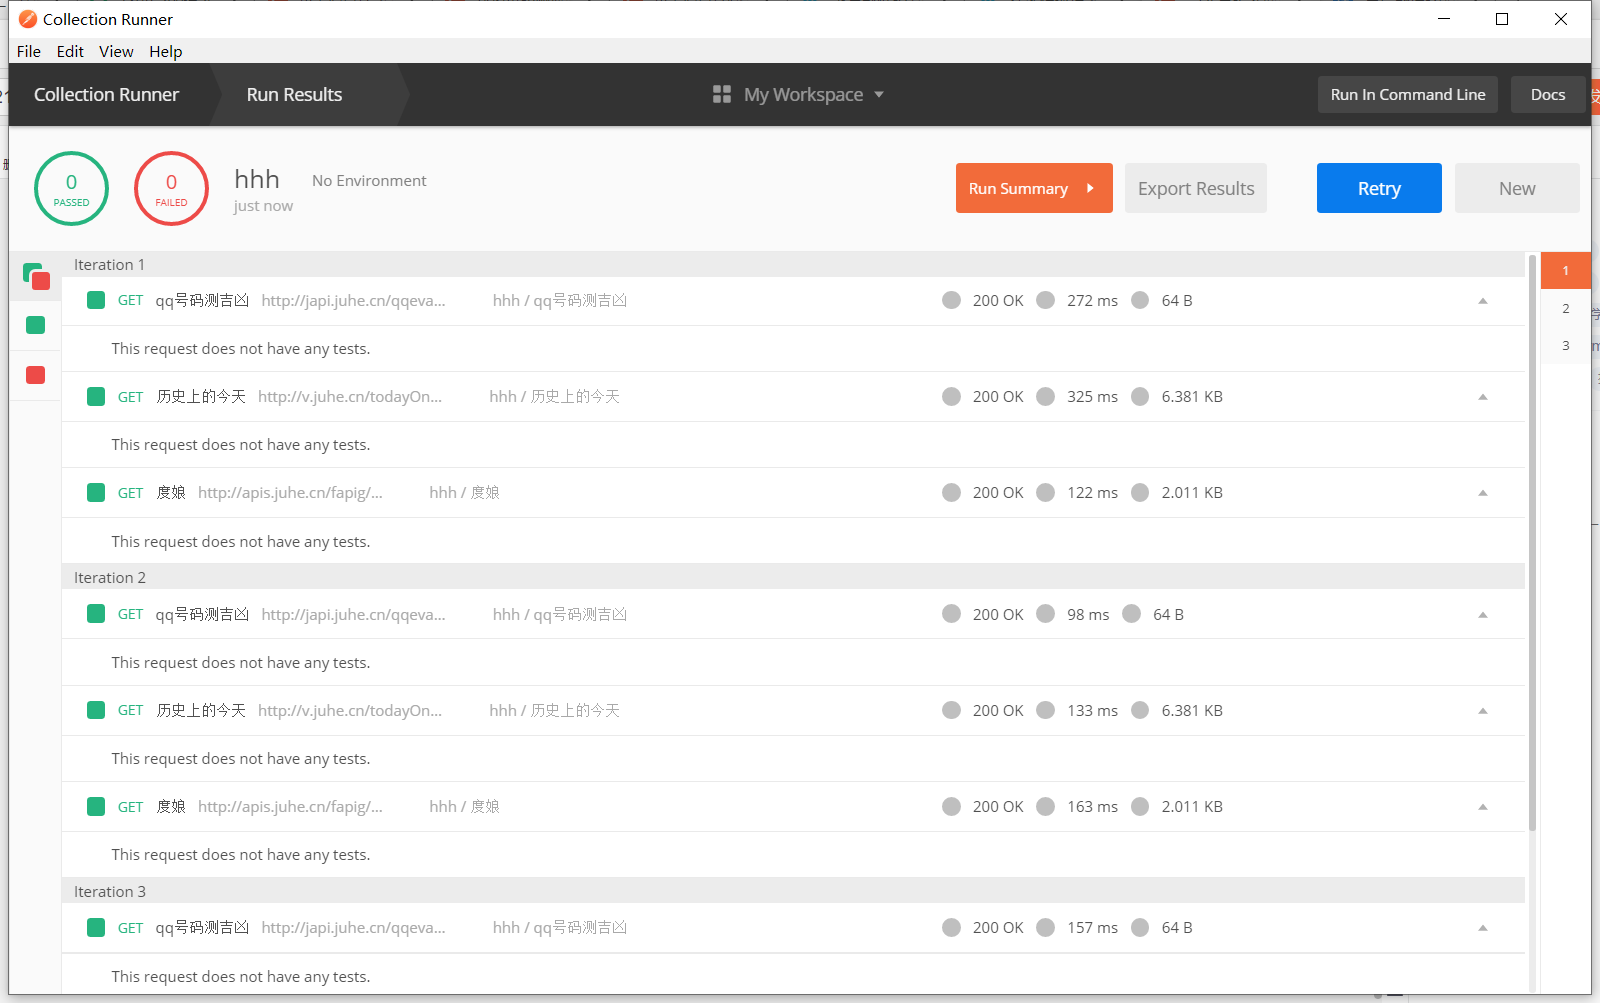
Task: Collapse 历史上的今天 request with 133 ms
Action: point(1483,711)
